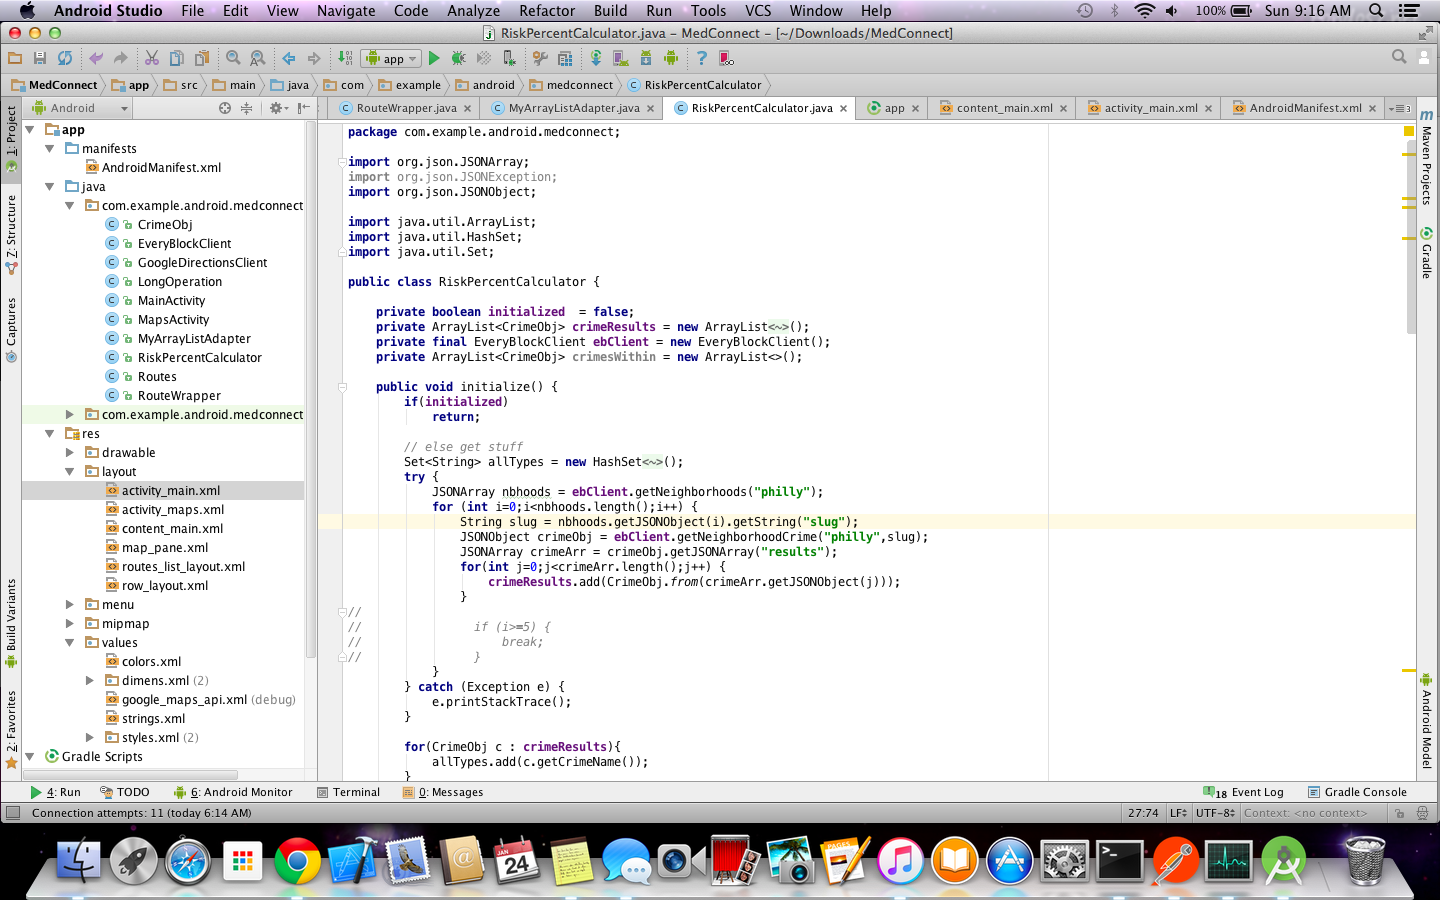Open the Refactor menu
The height and width of the screenshot is (900, 1440).
pyautogui.click(x=546, y=11)
